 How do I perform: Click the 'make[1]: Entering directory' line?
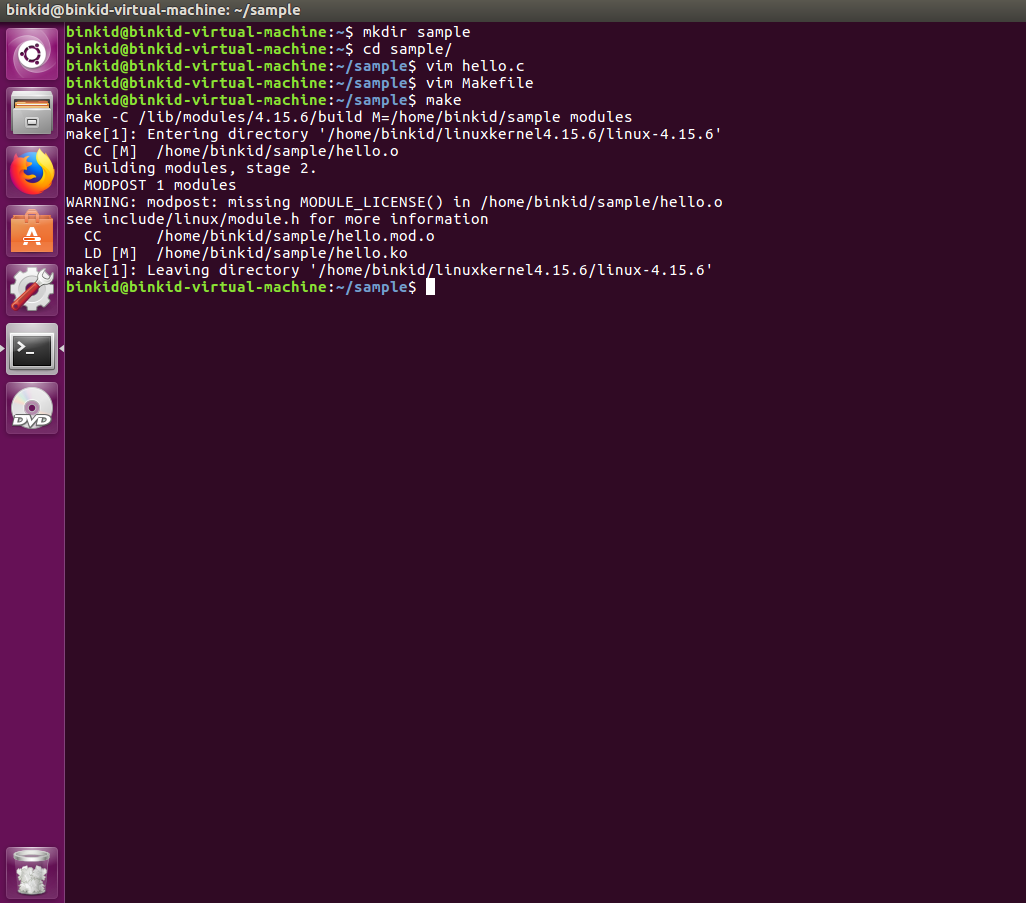tap(393, 134)
